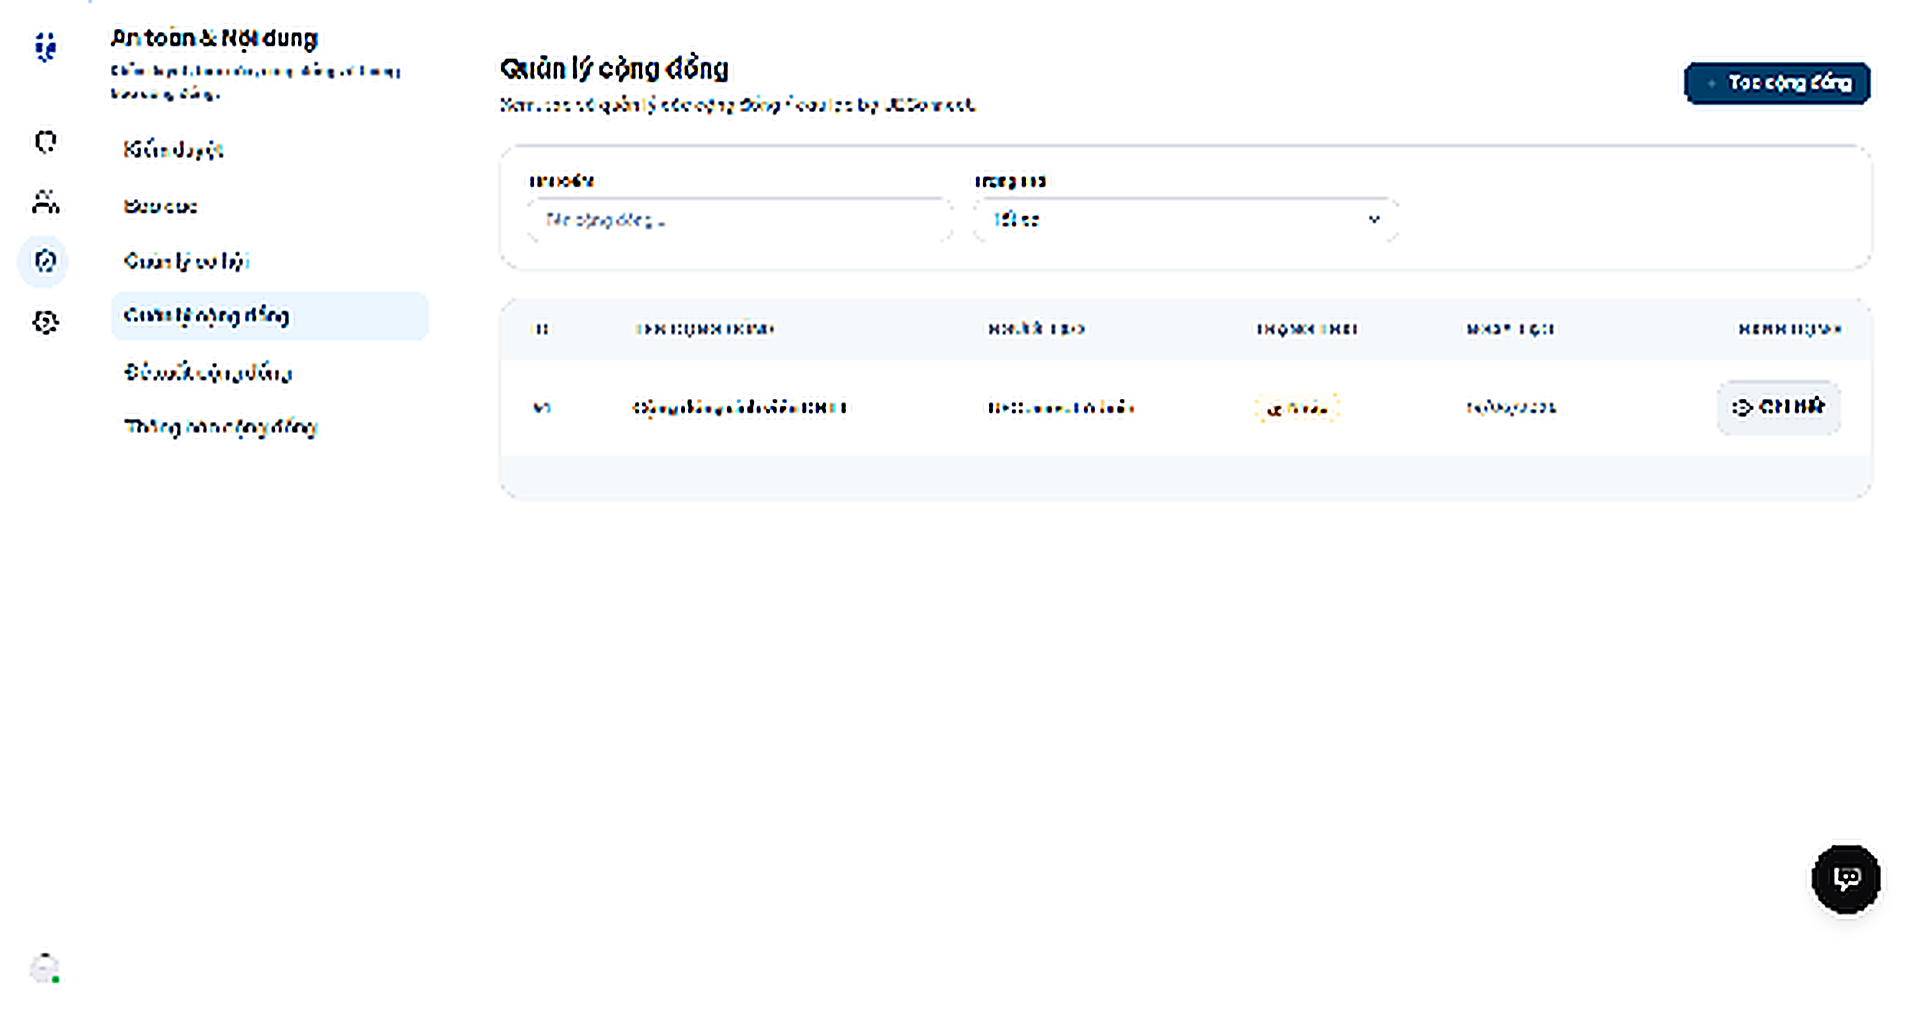Click the creator name cell in row
The image size is (1920, 1032).
pos(1061,408)
